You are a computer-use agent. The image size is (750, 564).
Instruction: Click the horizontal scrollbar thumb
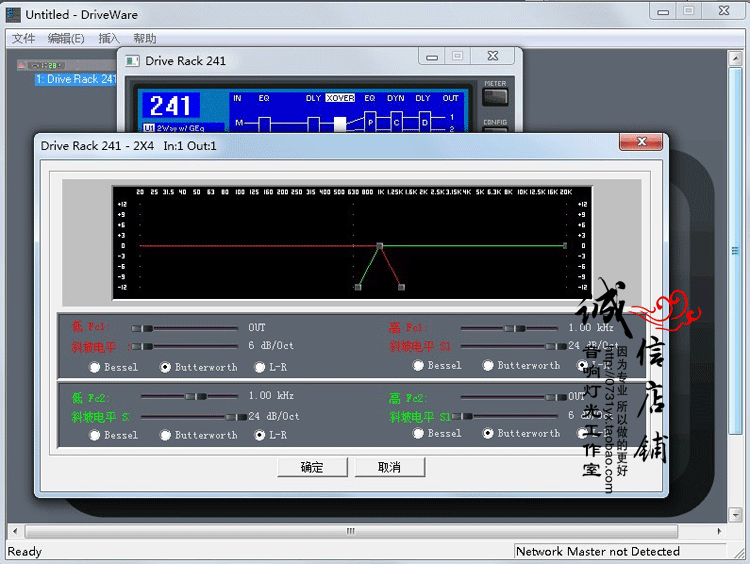click(351, 531)
